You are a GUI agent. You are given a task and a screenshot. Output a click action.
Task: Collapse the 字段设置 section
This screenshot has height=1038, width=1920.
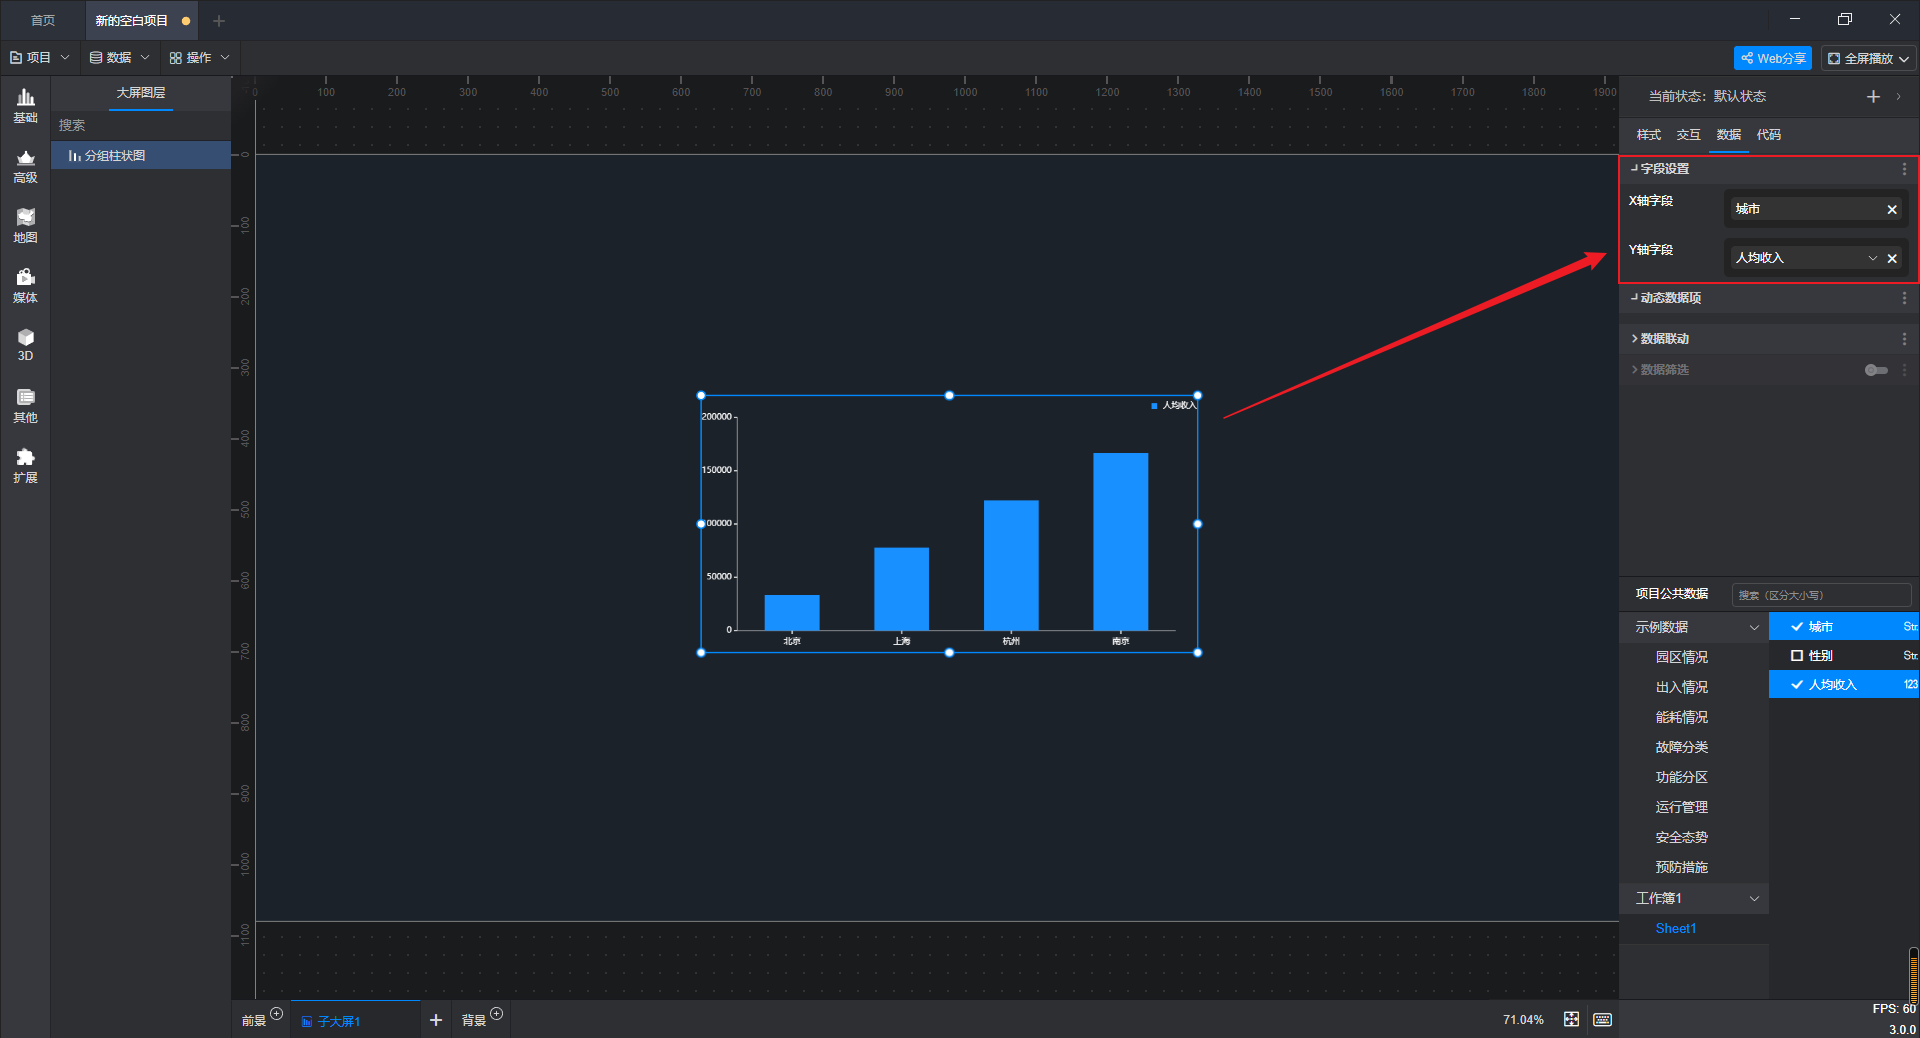[x=1634, y=169]
